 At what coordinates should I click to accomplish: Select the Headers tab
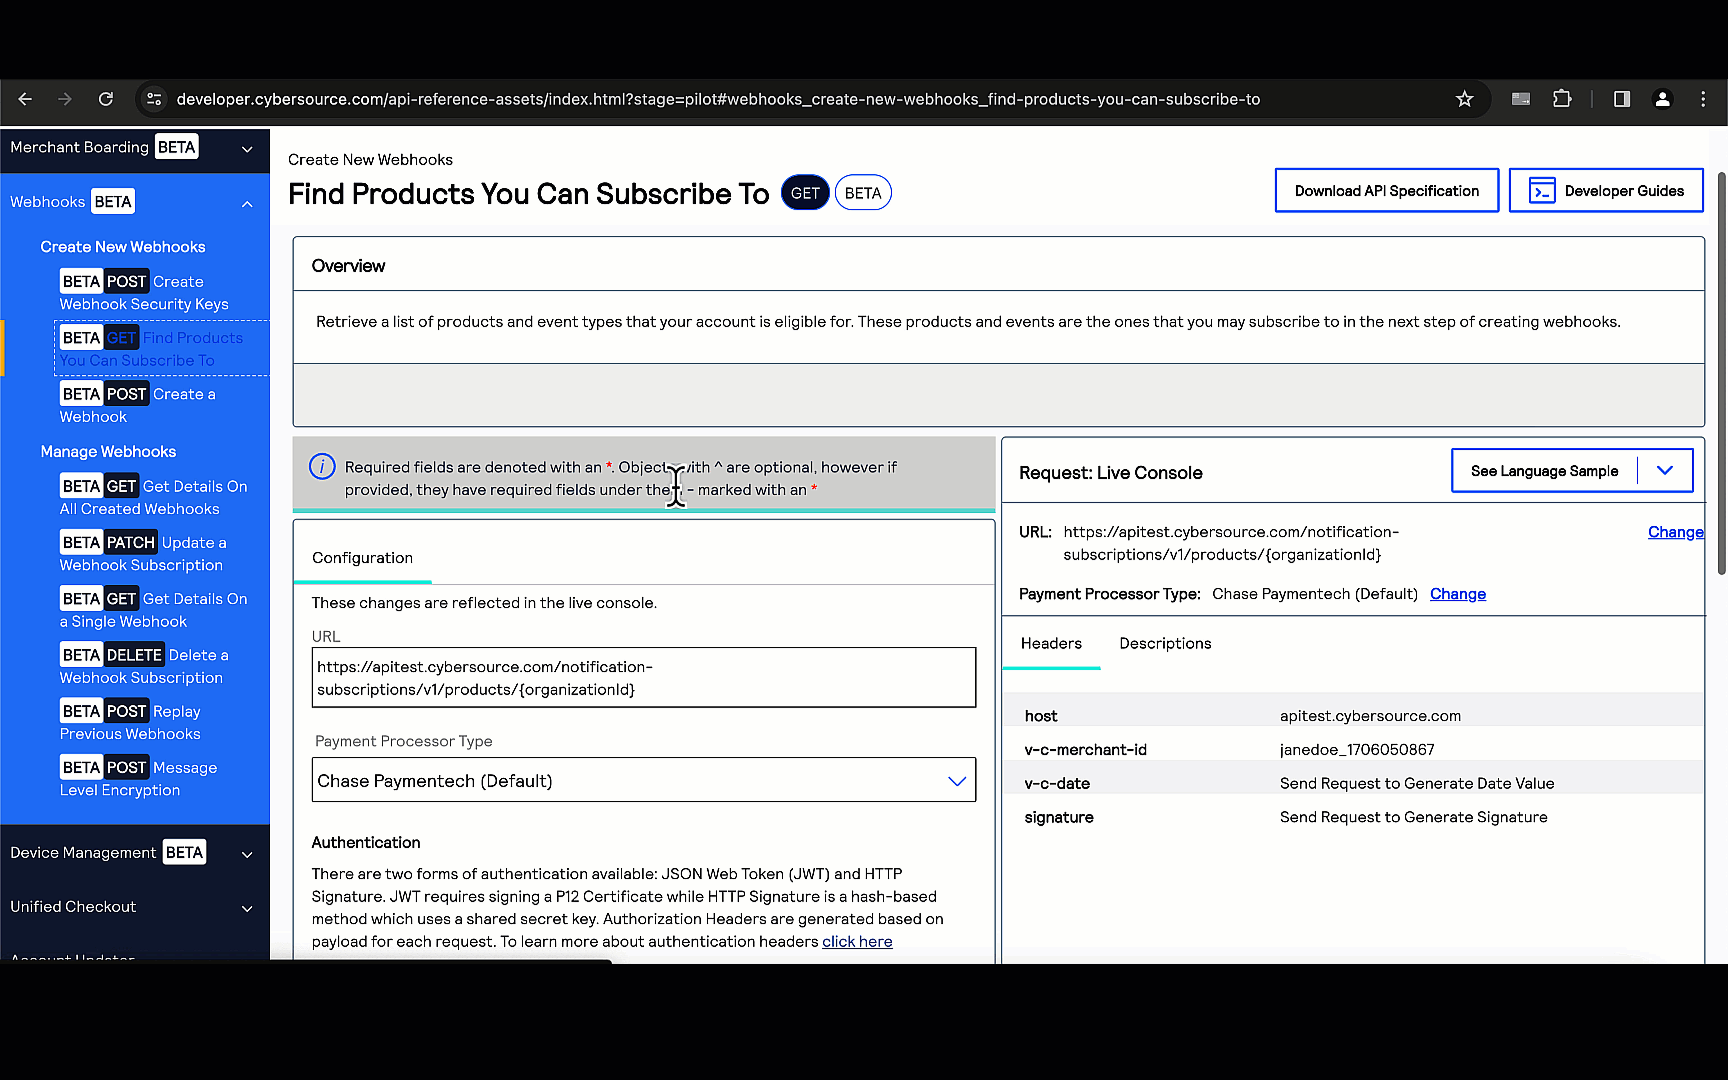pyautogui.click(x=1051, y=644)
